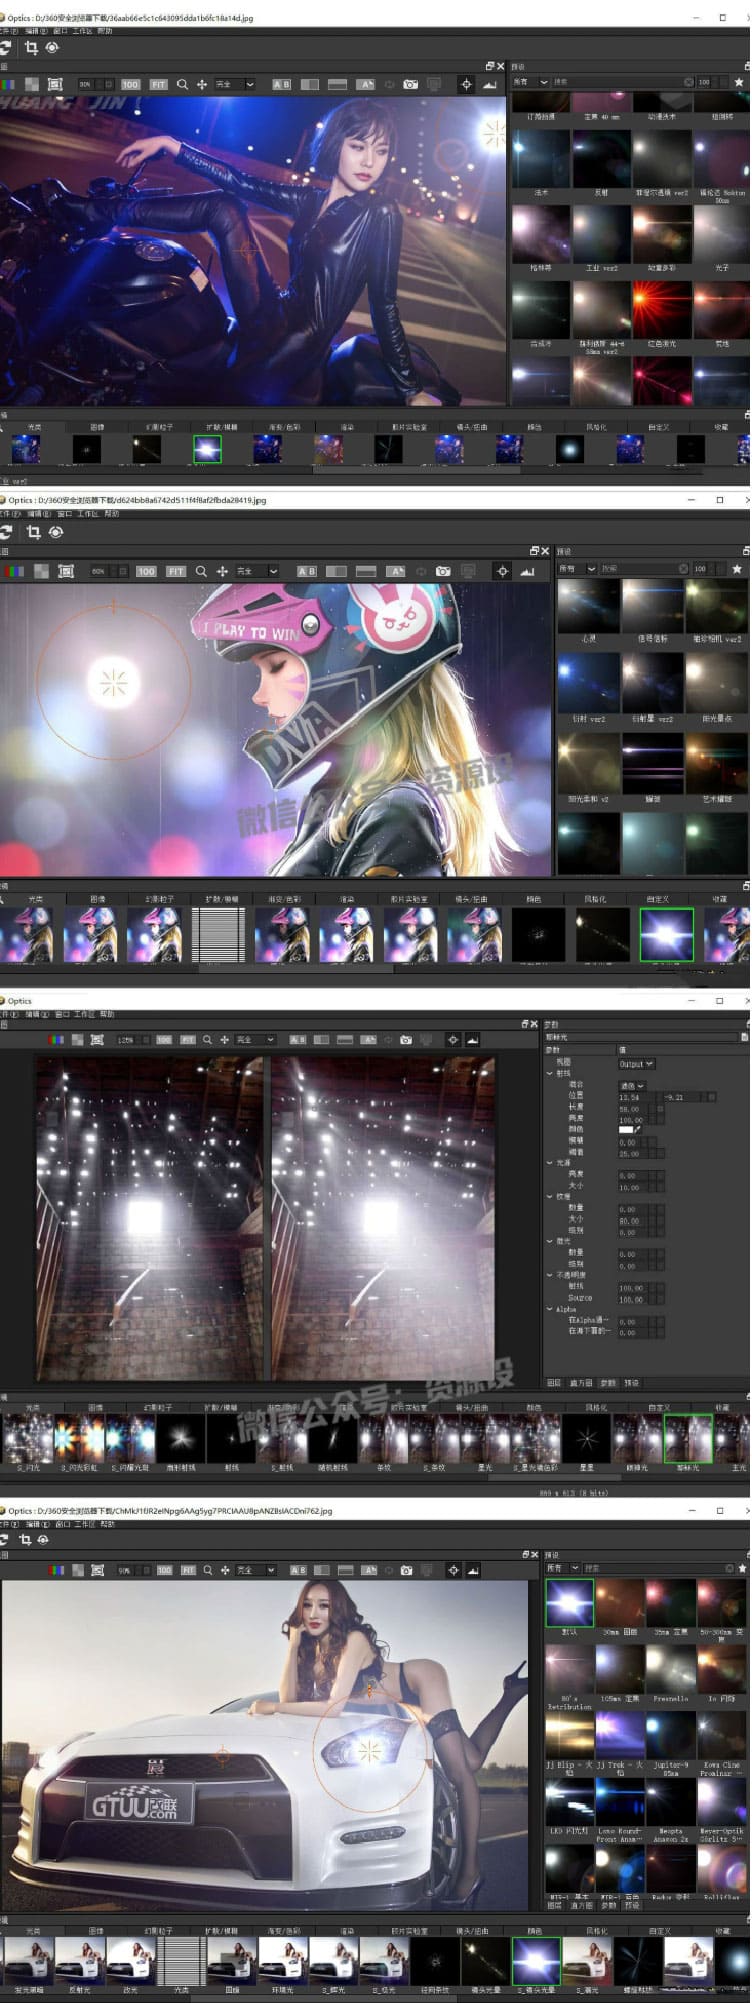The image size is (752, 2003).
Task: Switch to 风格化 tab in helmet girl window
Action: (x=595, y=899)
